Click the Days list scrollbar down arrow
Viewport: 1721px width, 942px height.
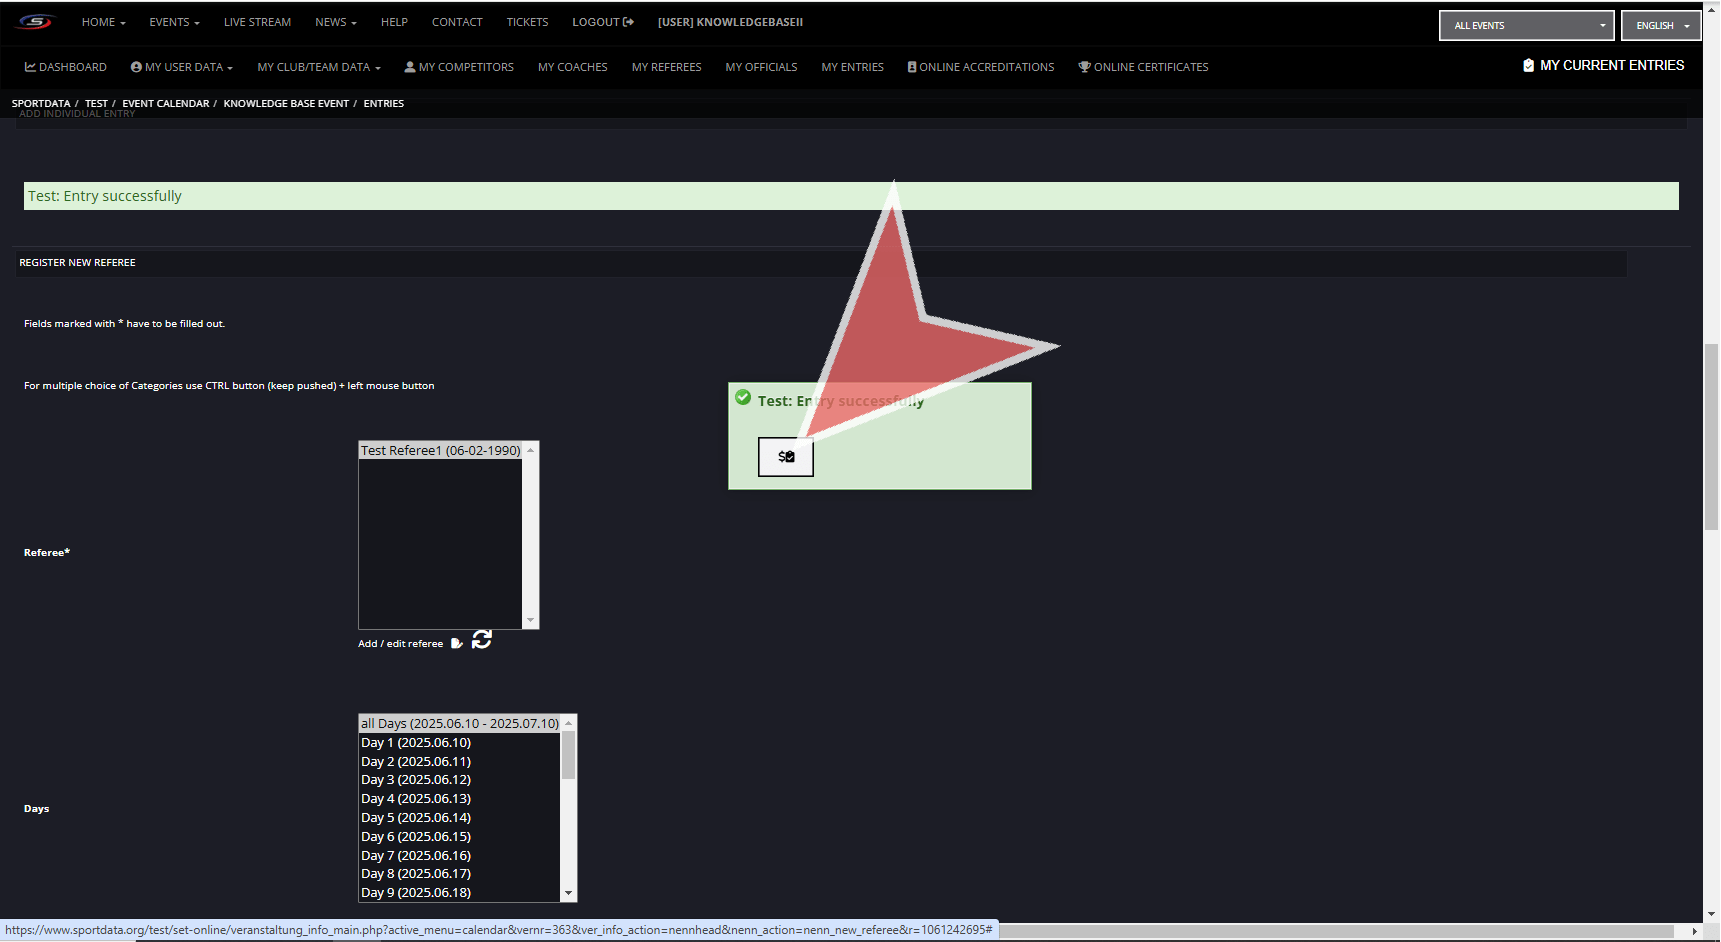point(568,893)
